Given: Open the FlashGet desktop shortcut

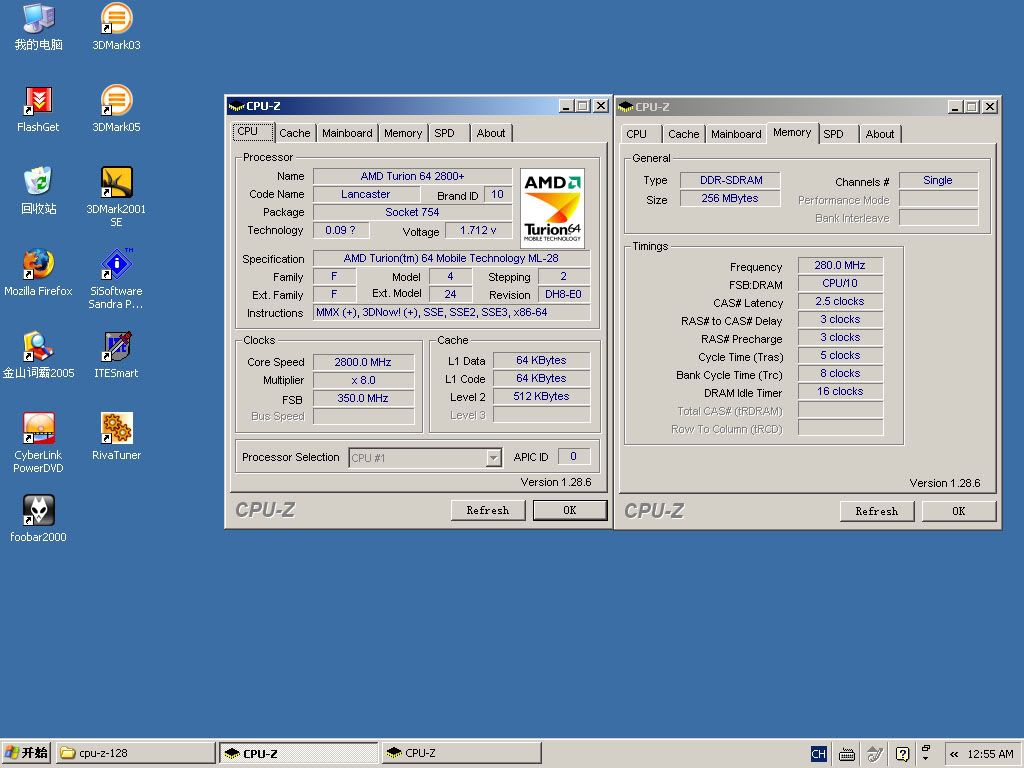Looking at the screenshot, I should (39, 109).
